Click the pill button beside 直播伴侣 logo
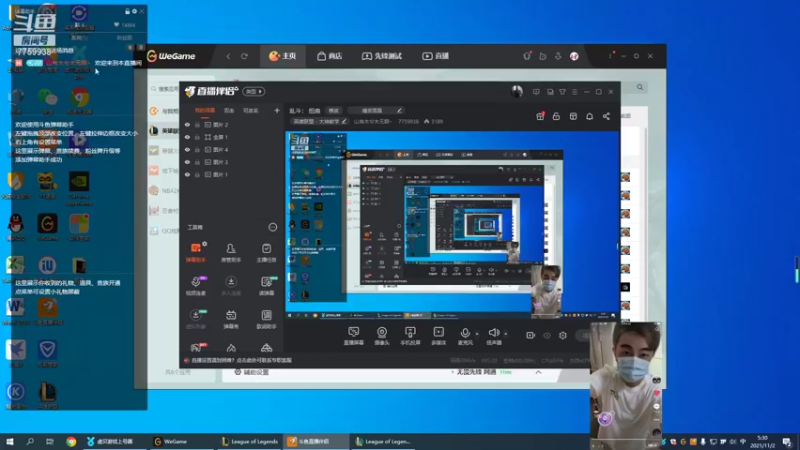The width and height of the screenshot is (800, 450). coord(254,91)
